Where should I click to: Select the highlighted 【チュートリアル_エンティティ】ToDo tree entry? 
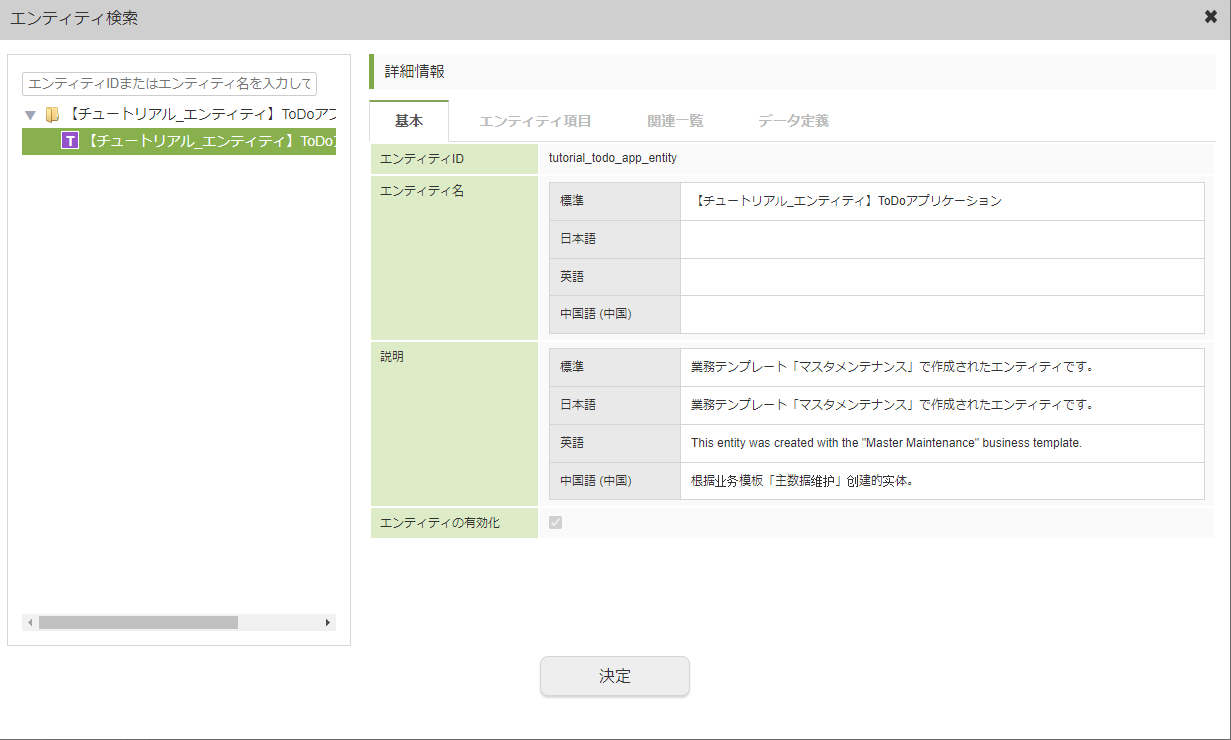[179, 141]
